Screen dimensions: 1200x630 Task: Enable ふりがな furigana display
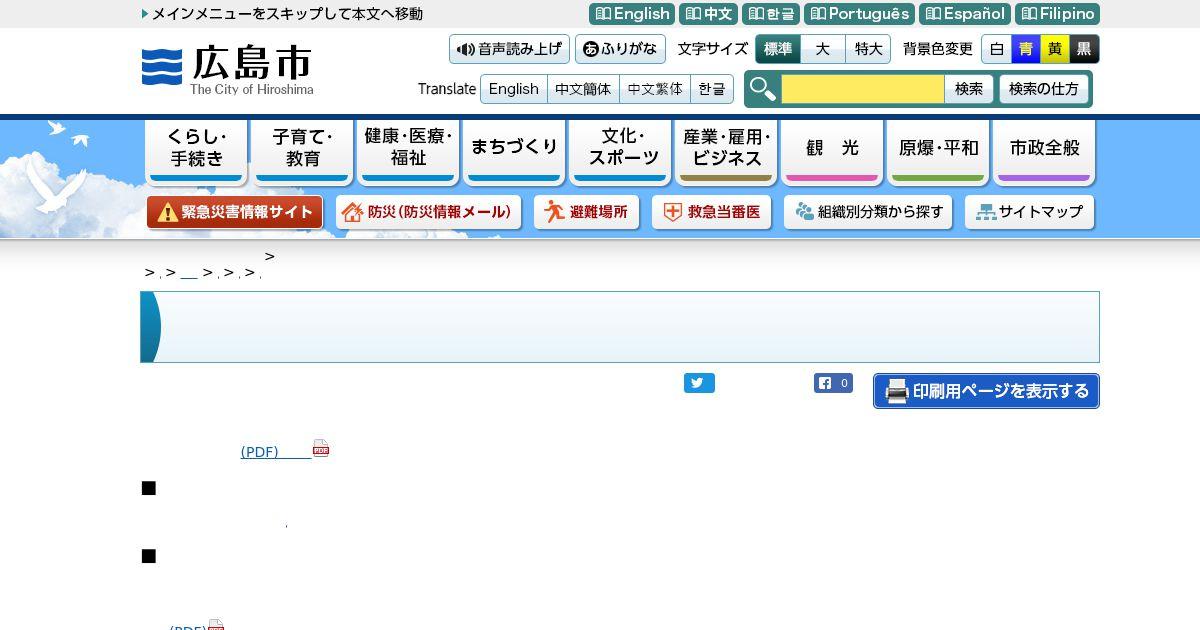click(620, 49)
